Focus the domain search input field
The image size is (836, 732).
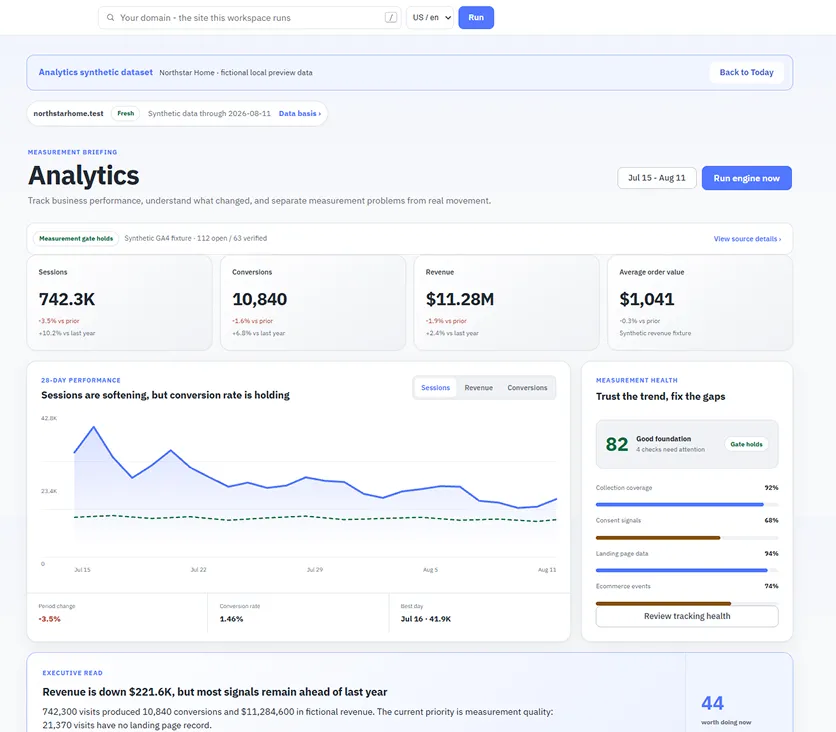(x=250, y=18)
